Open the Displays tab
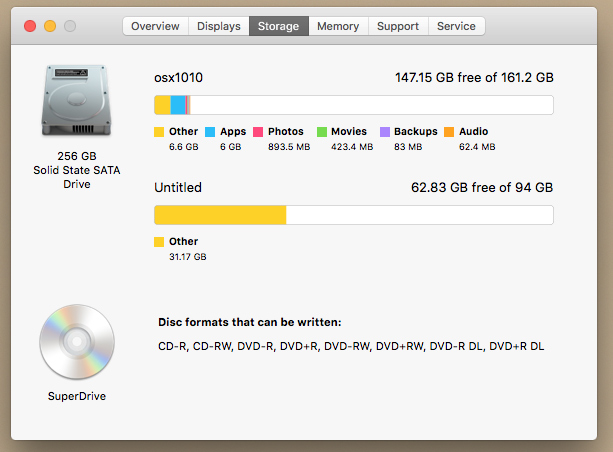The image size is (613, 452). click(x=219, y=26)
